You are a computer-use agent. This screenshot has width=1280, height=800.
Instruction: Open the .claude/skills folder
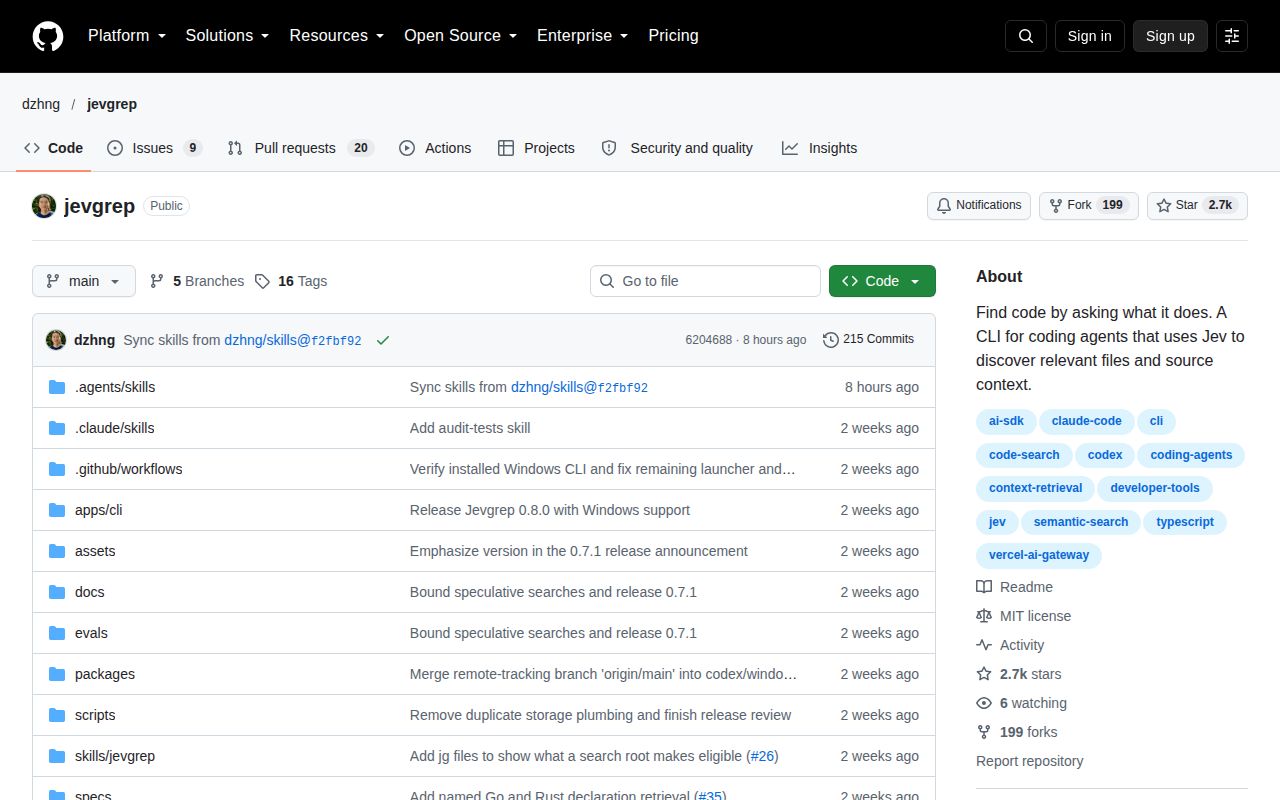[115, 428]
